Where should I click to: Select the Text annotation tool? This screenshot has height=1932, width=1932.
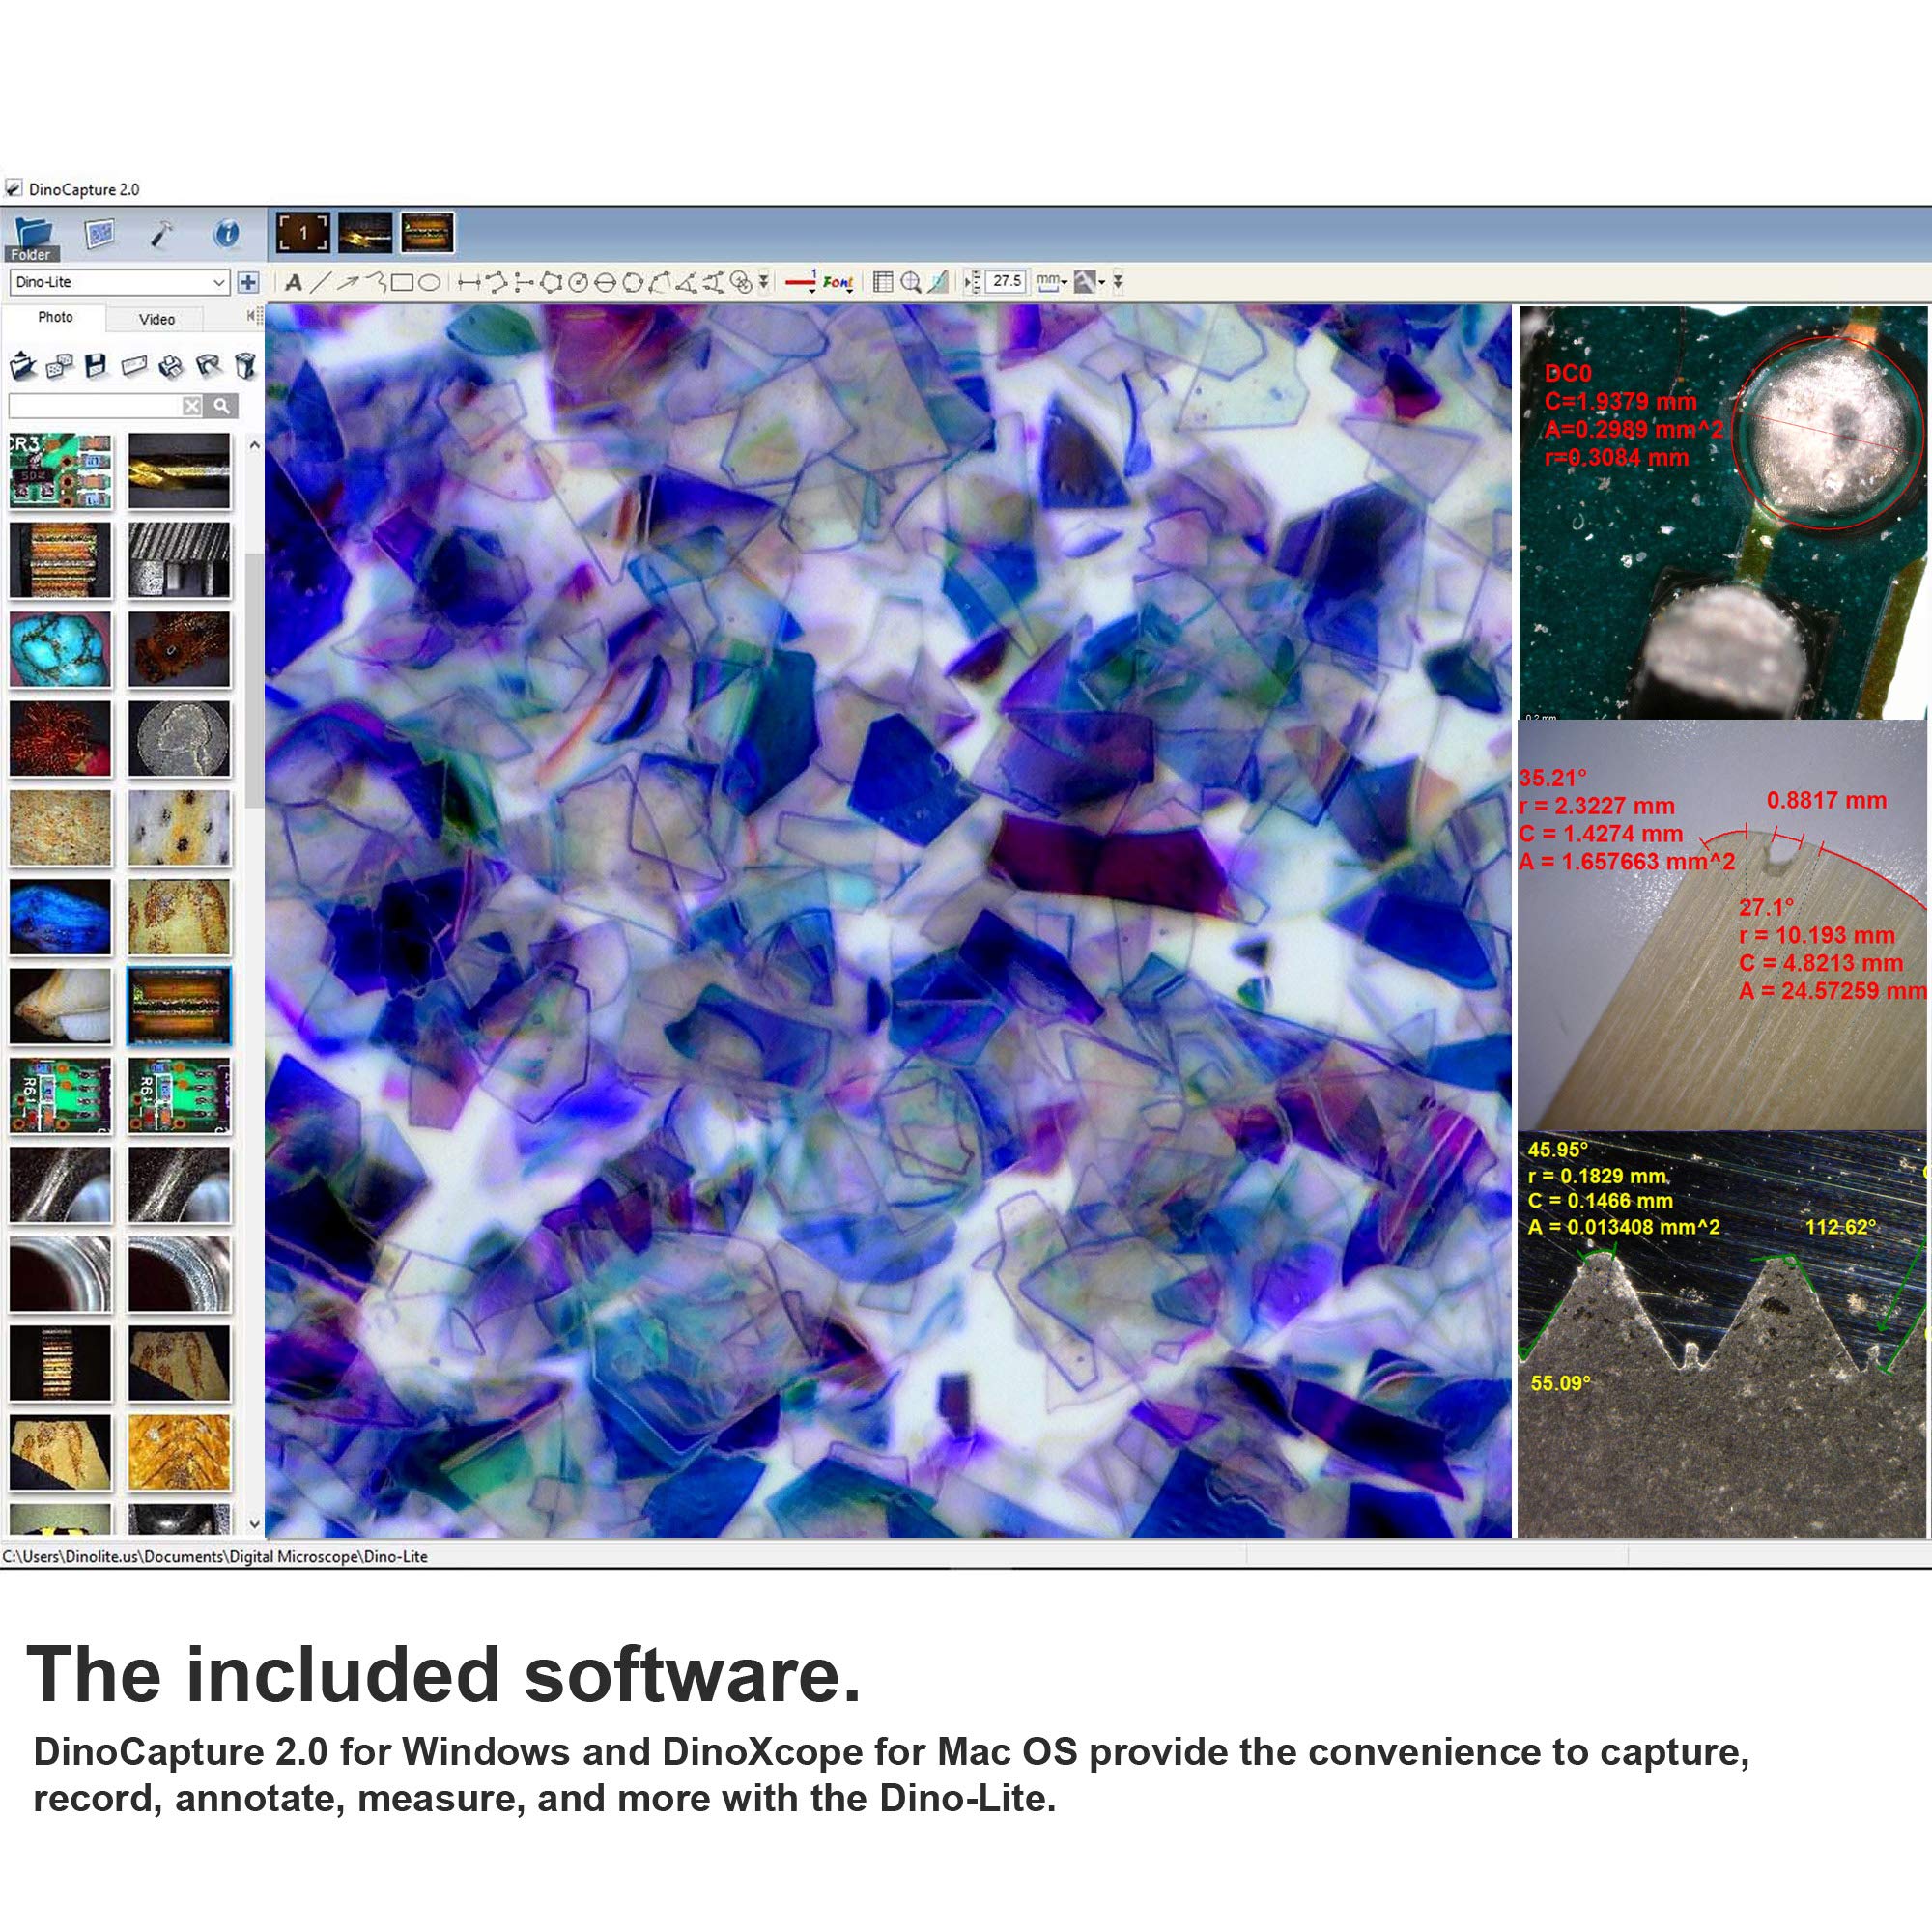coord(293,283)
